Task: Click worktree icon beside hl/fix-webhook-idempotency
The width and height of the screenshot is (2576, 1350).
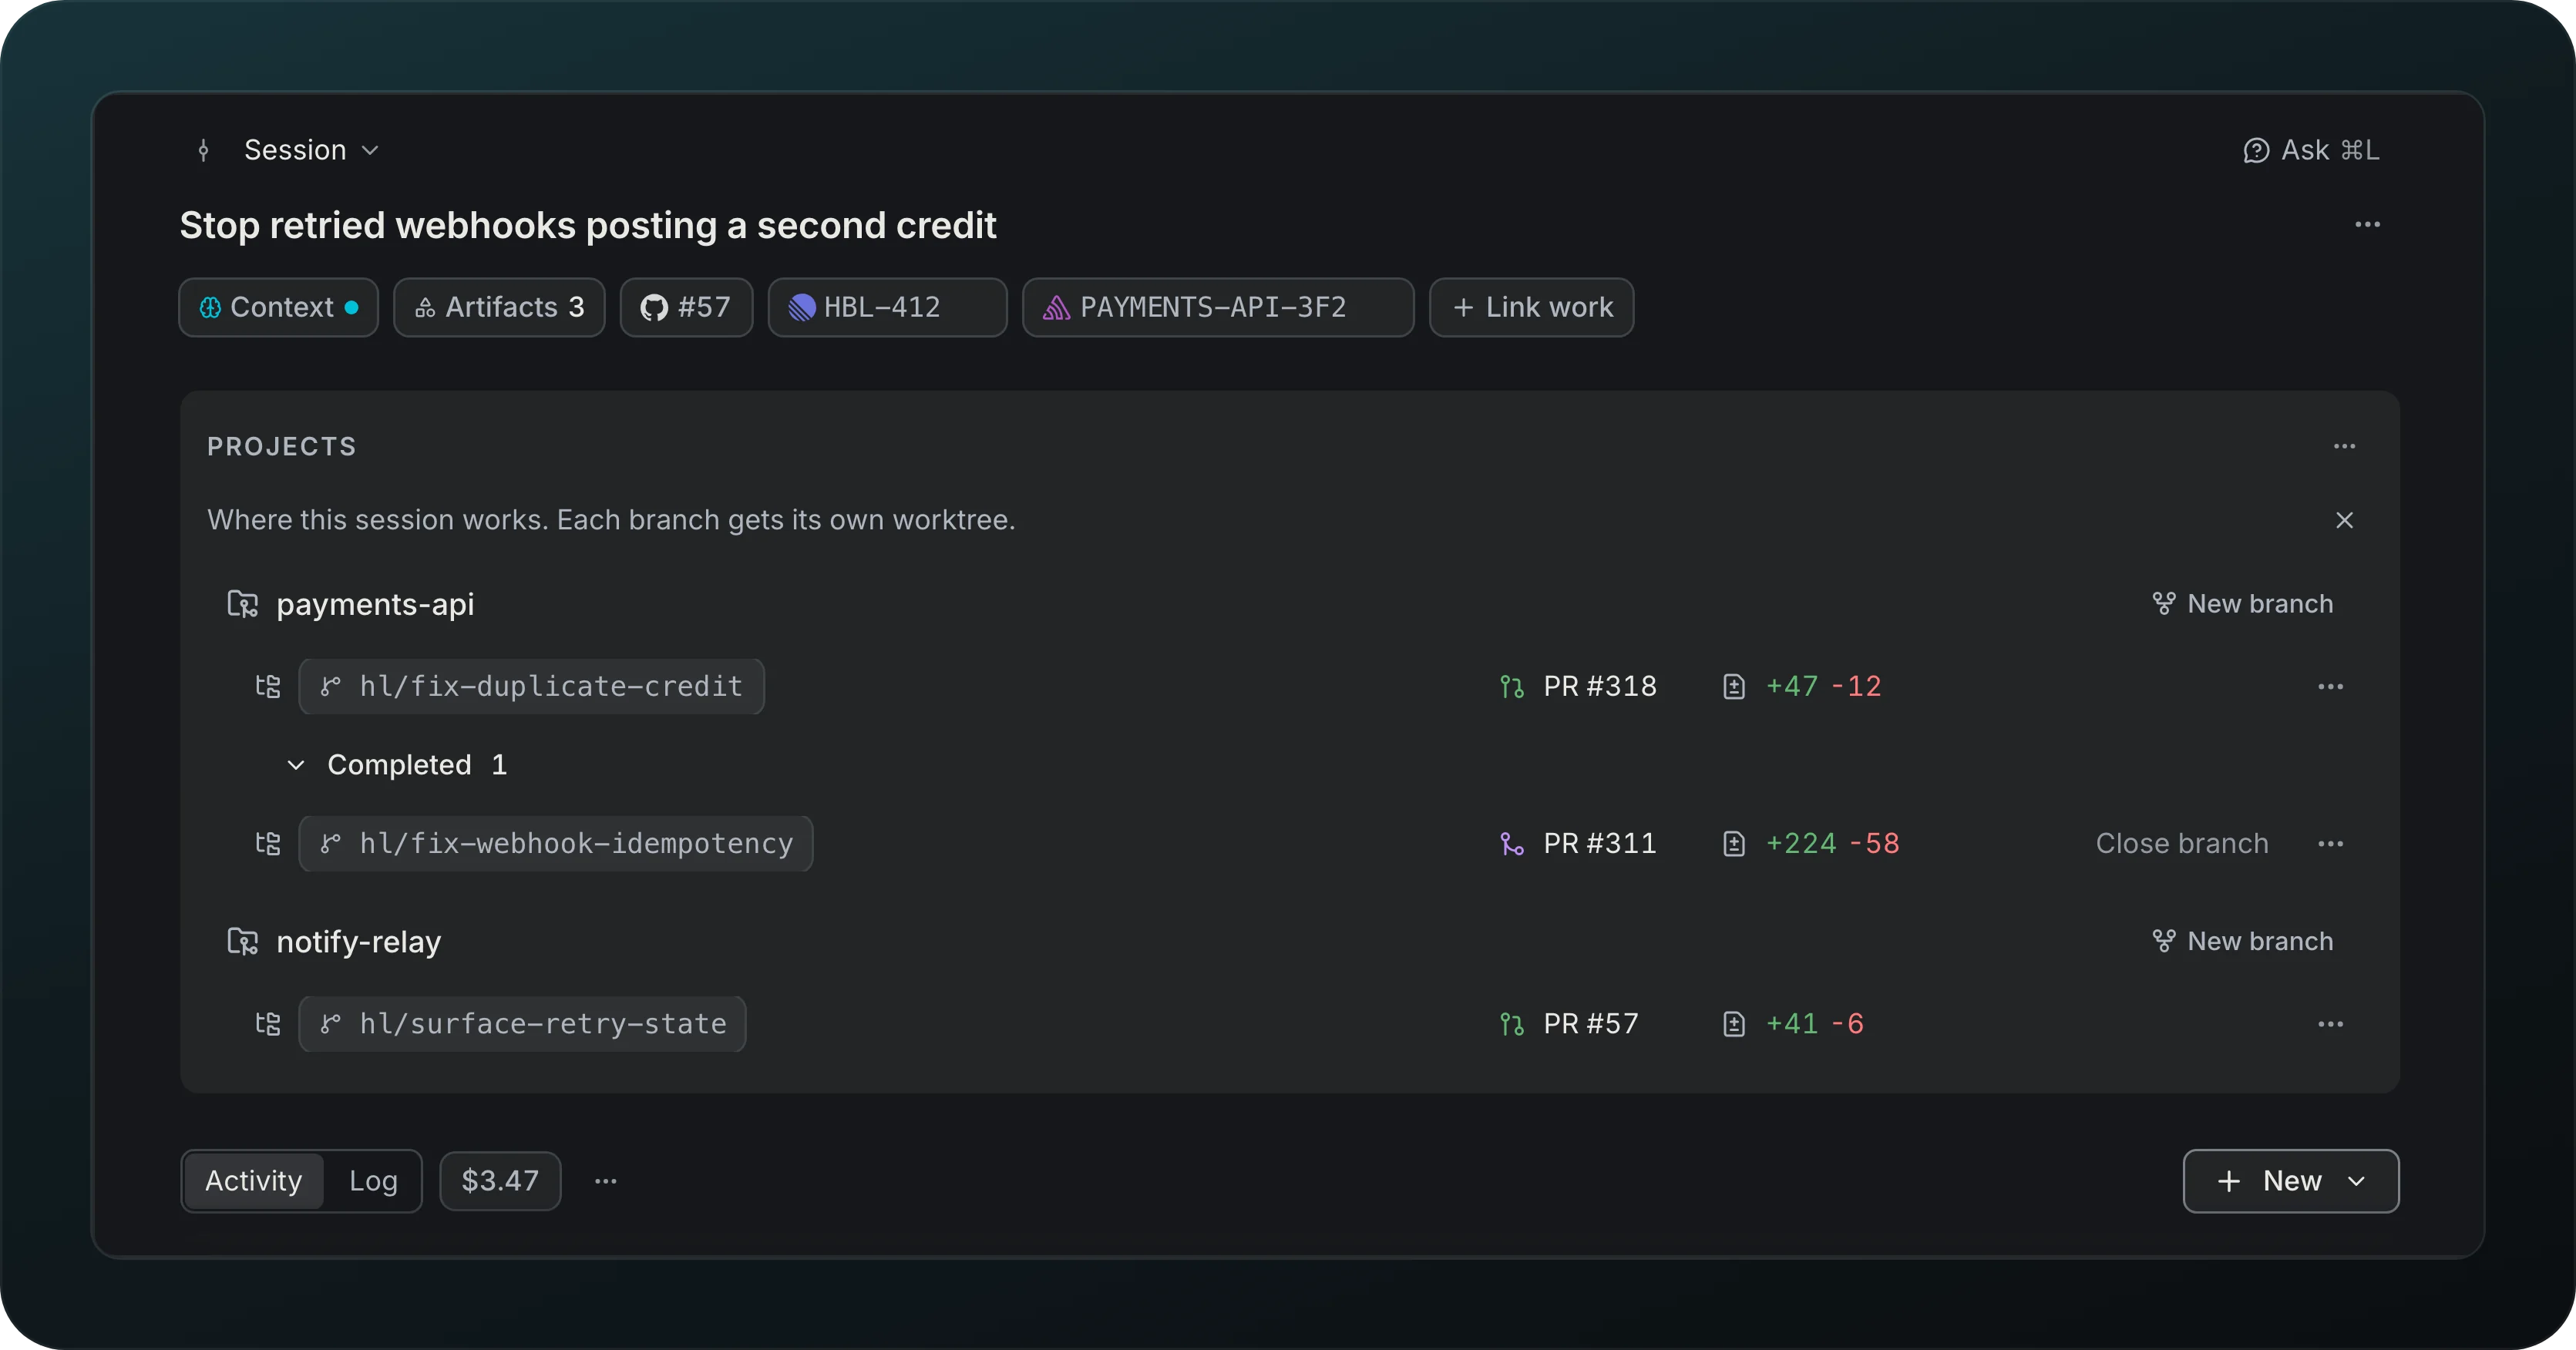Action: [x=267, y=844]
